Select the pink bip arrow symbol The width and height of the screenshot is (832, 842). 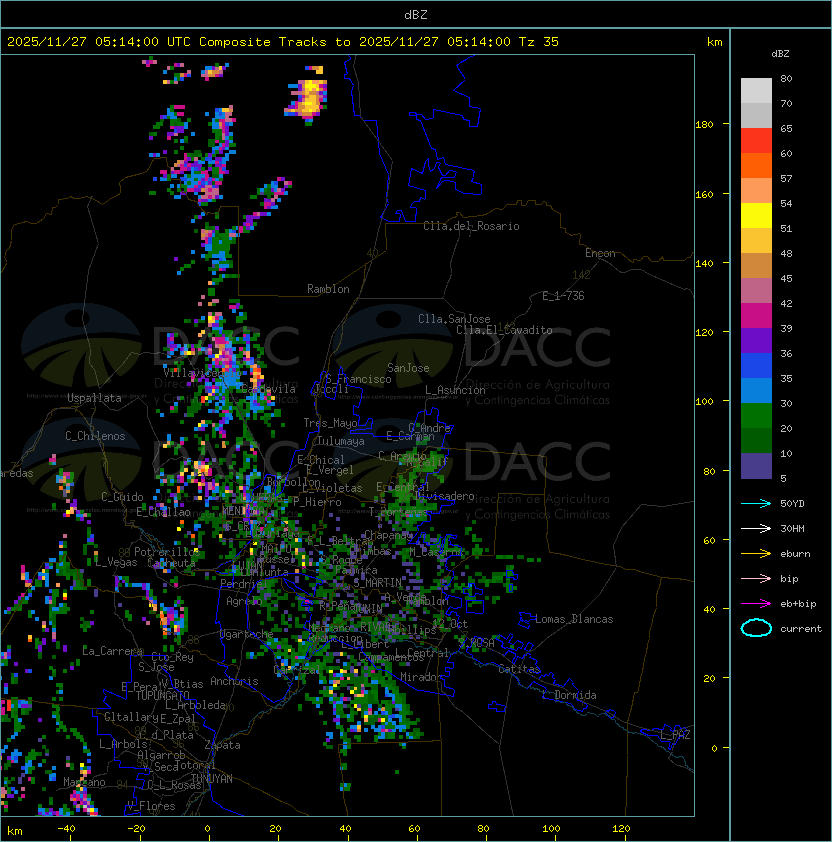click(756, 578)
